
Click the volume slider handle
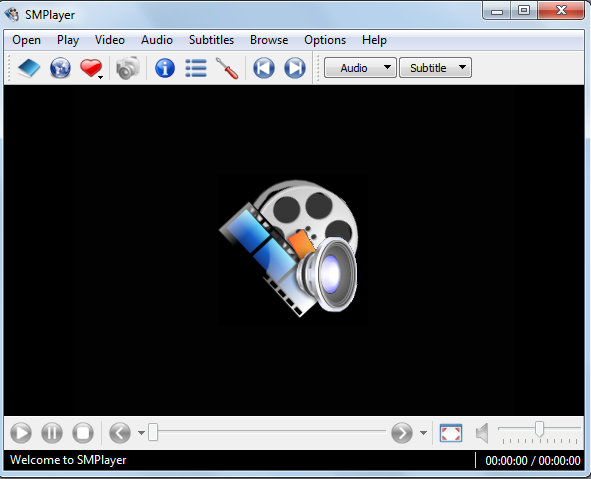pyautogui.click(x=539, y=428)
